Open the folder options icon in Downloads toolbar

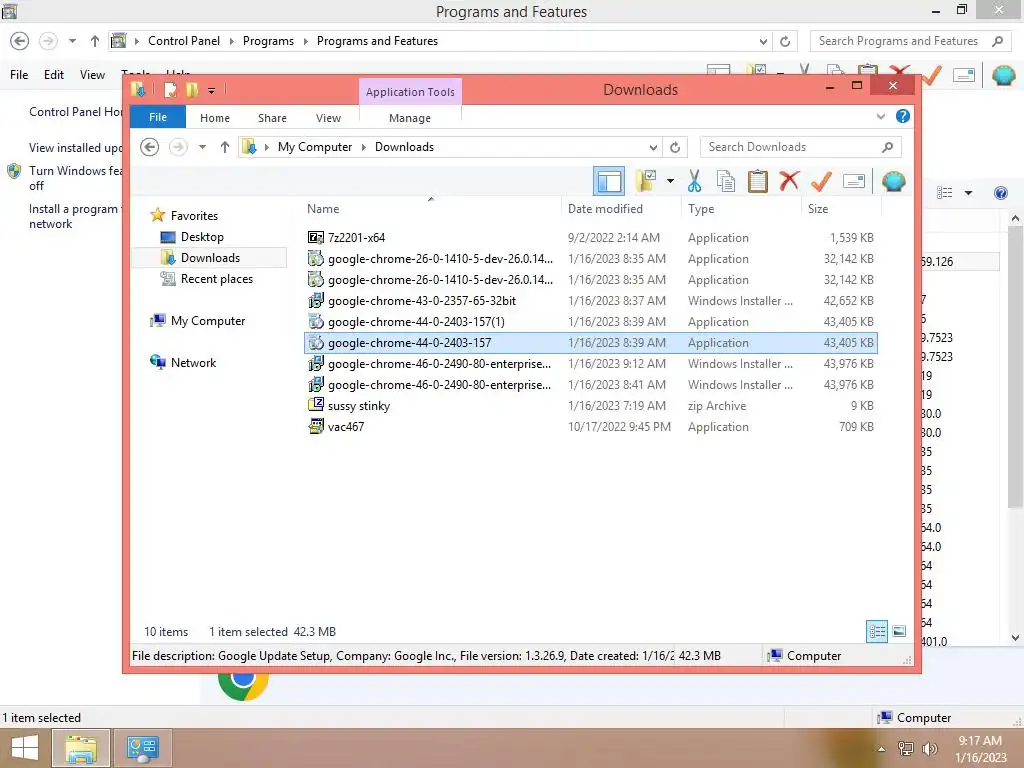[x=646, y=181]
